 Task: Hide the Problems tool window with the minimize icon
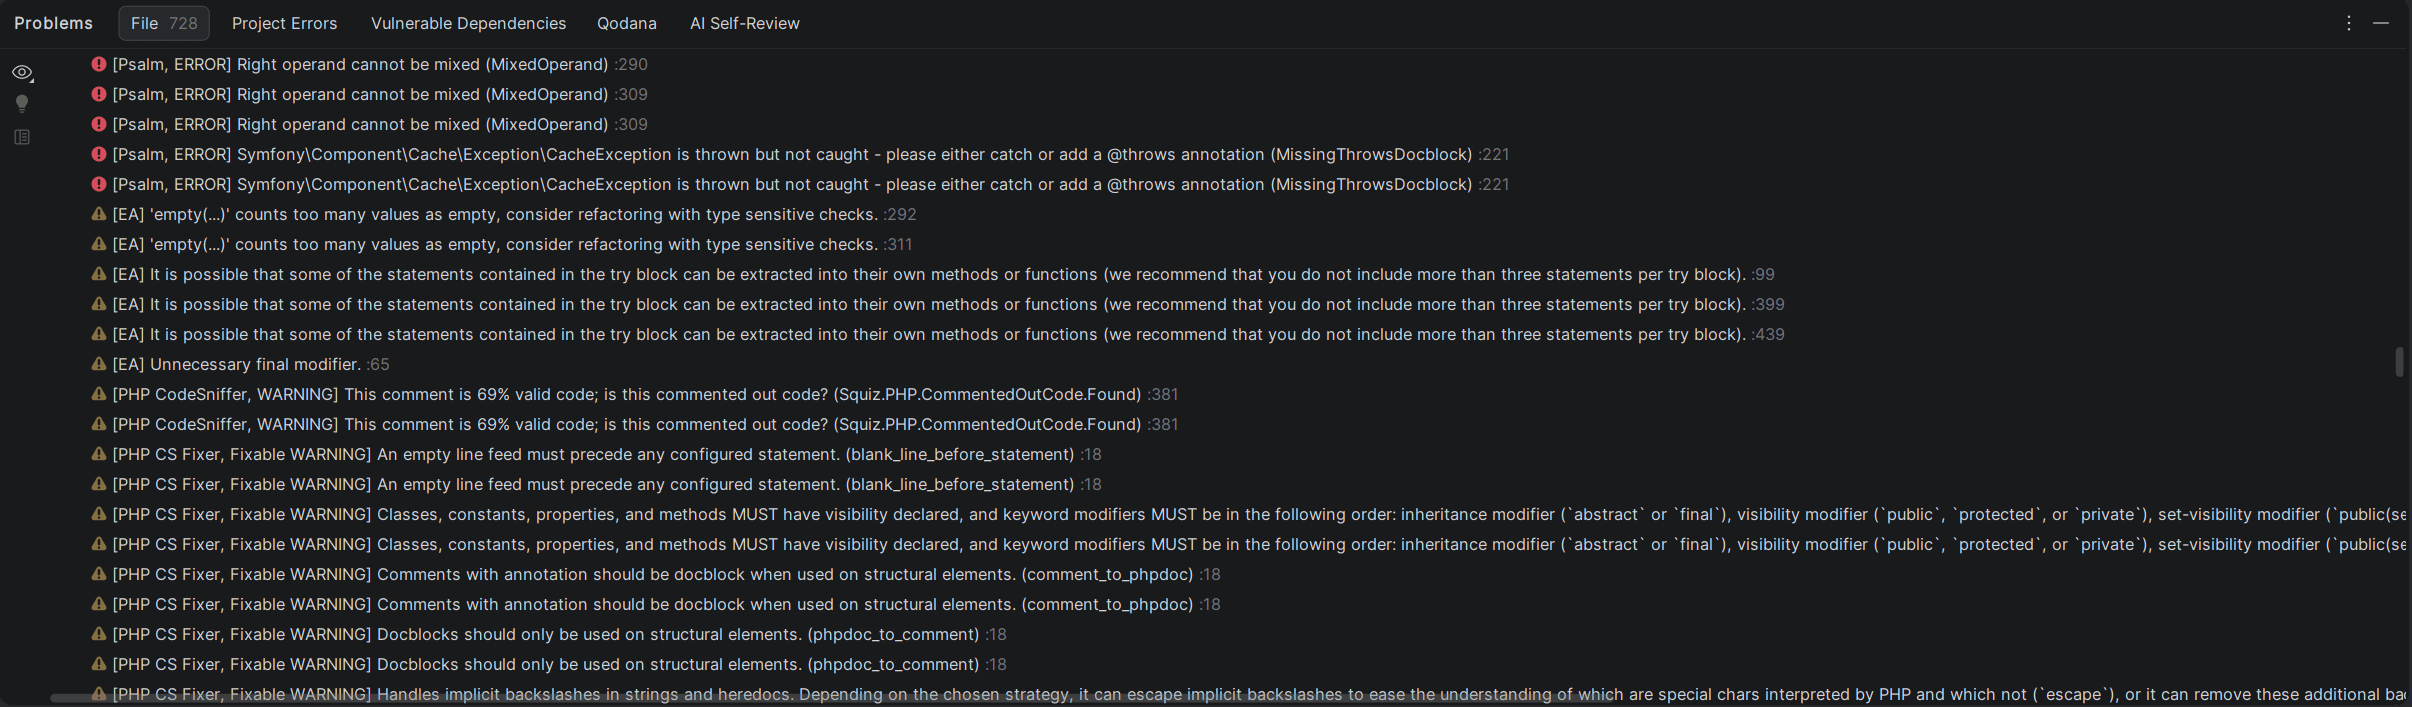pyautogui.click(x=2381, y=23)
